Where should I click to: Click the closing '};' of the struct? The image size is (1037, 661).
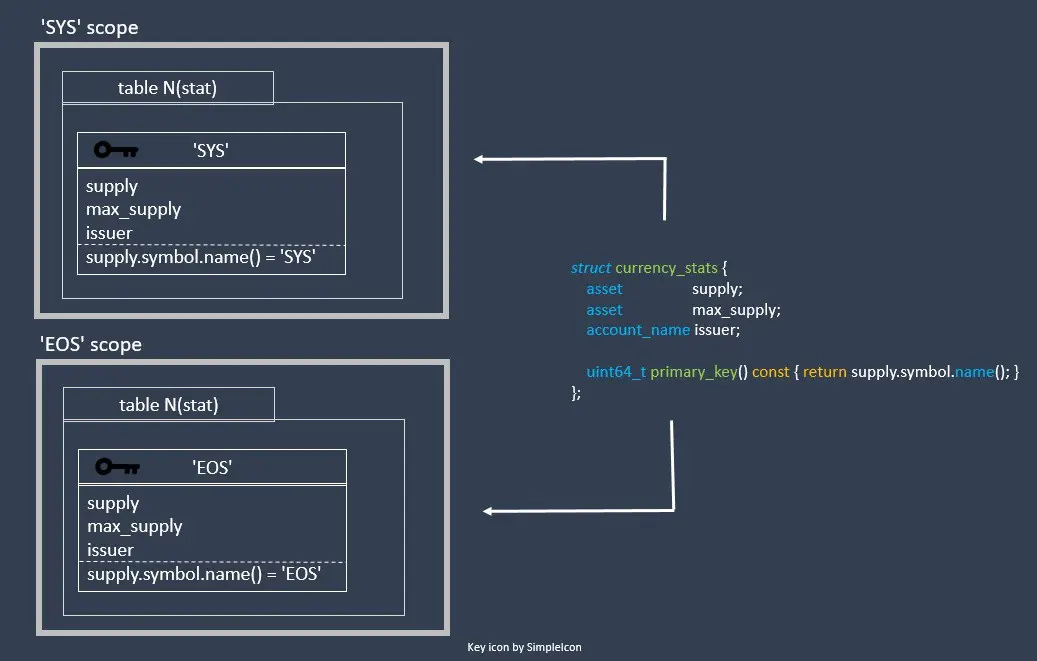coord(575,393)
